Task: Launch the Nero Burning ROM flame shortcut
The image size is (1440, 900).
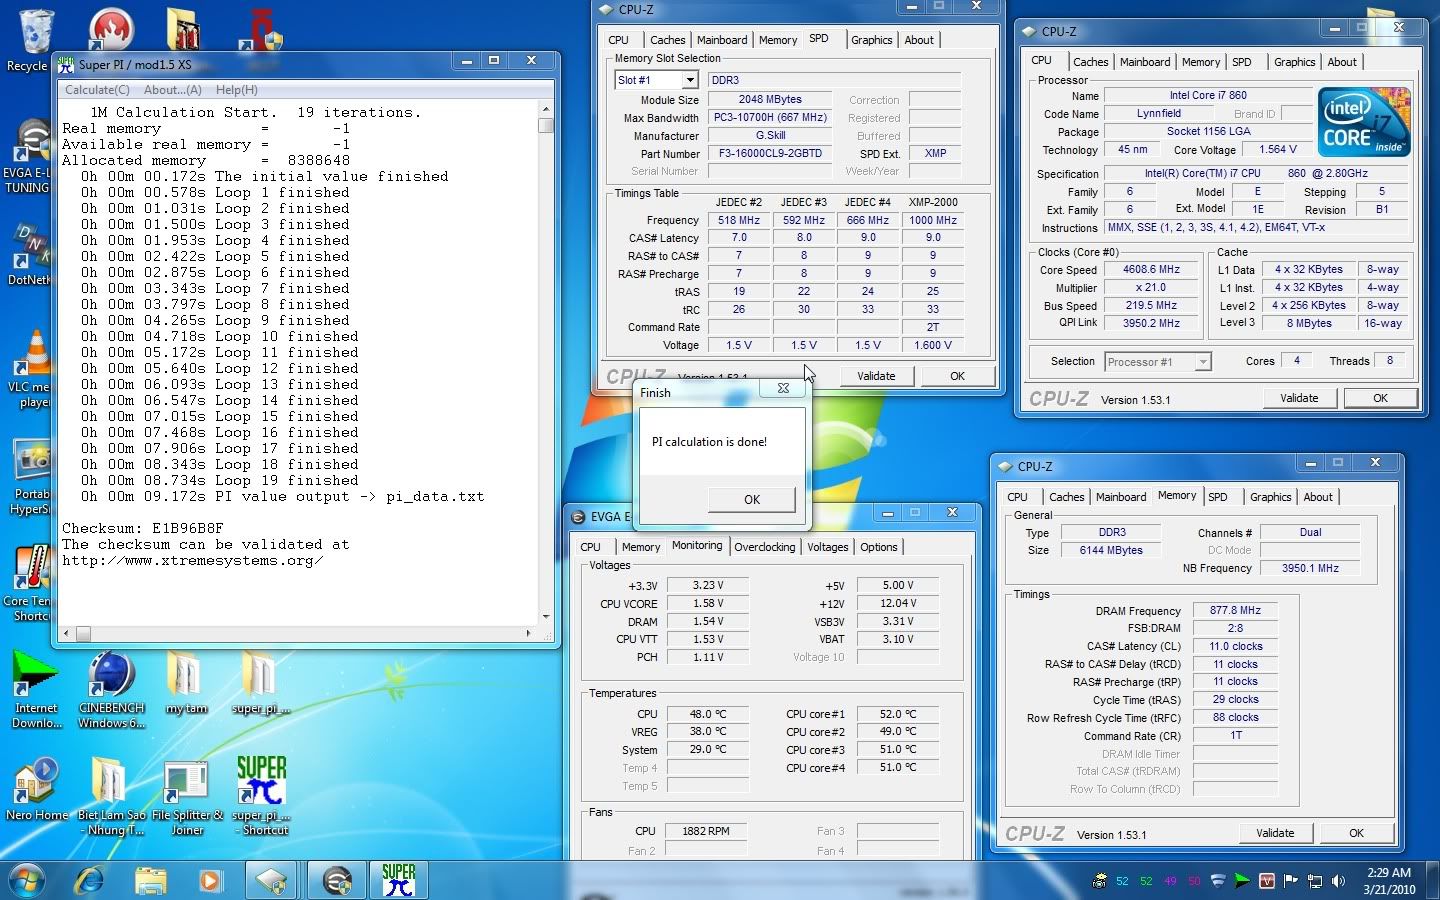Action: [111, 28]
